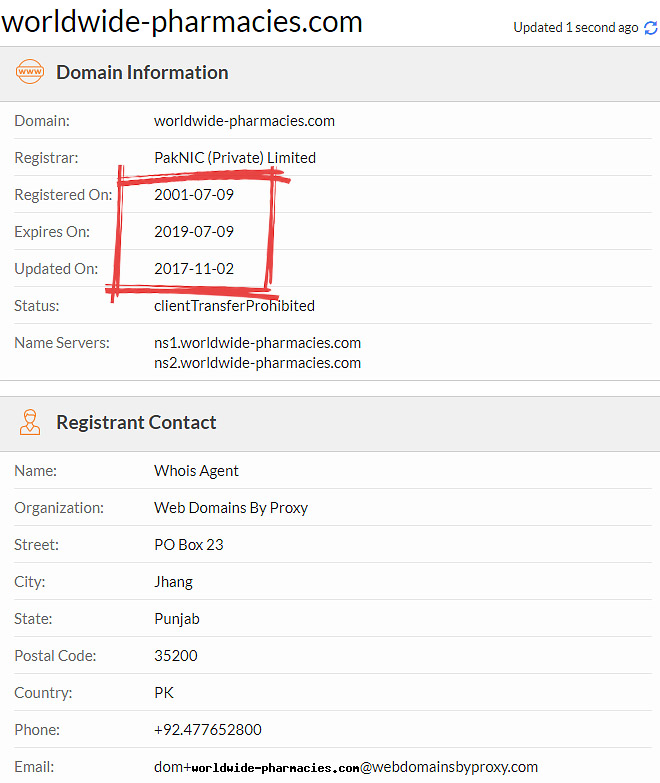Select postal code 35200
This screenshot has height=783, width=660.
[x=176, y=656]
